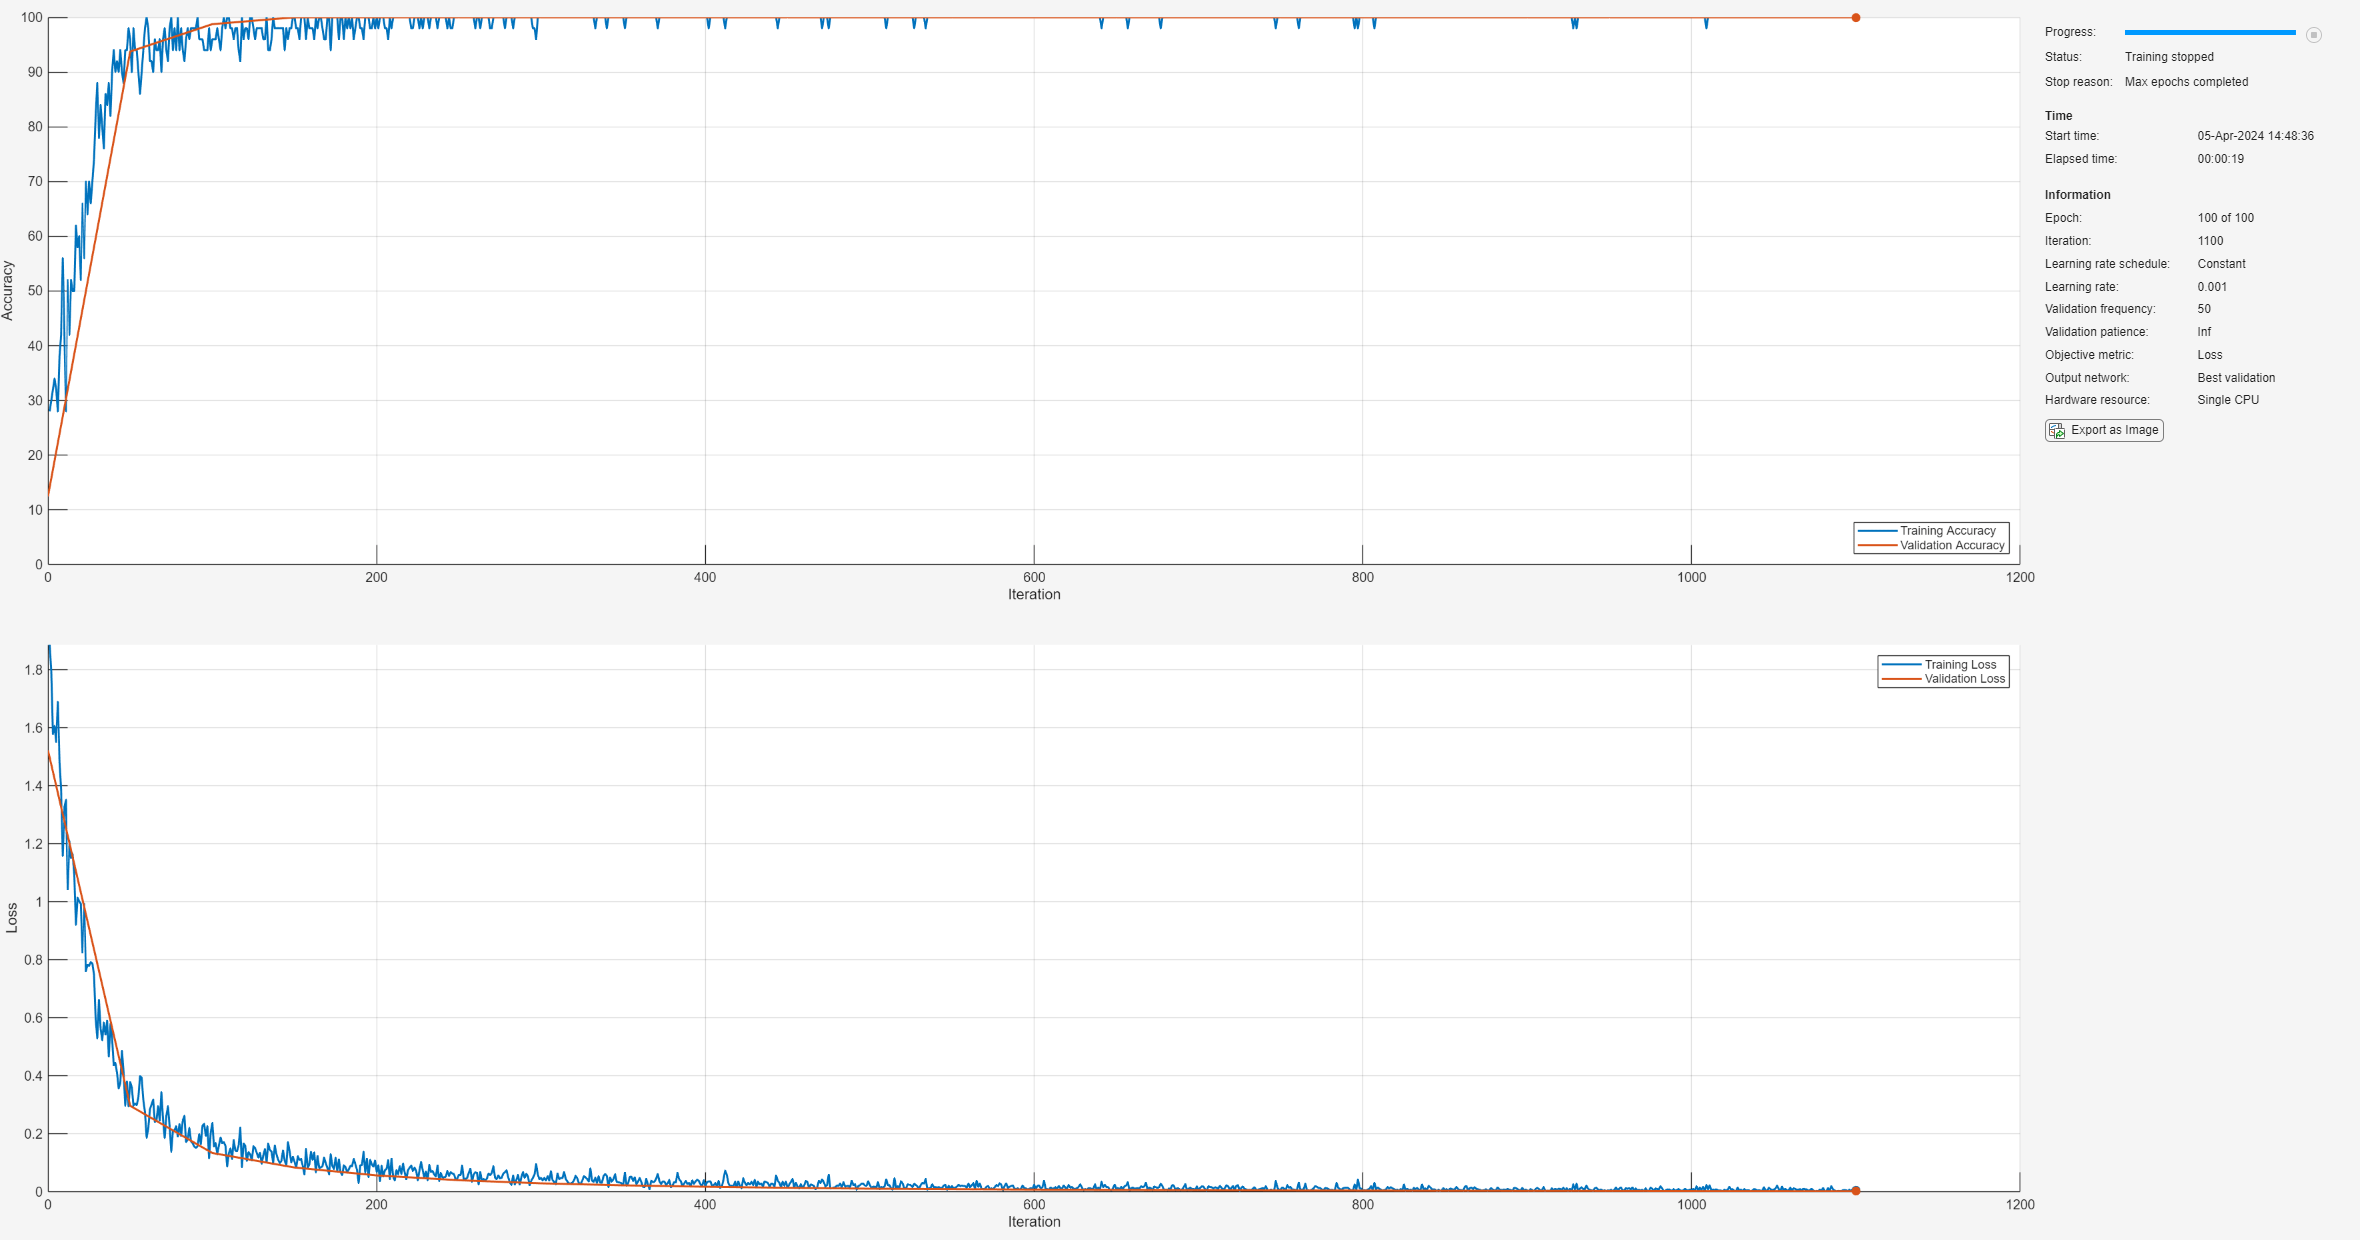Click the Export as Image button
This screenshot has width=2360, height=1240.
pos(2104,430)
